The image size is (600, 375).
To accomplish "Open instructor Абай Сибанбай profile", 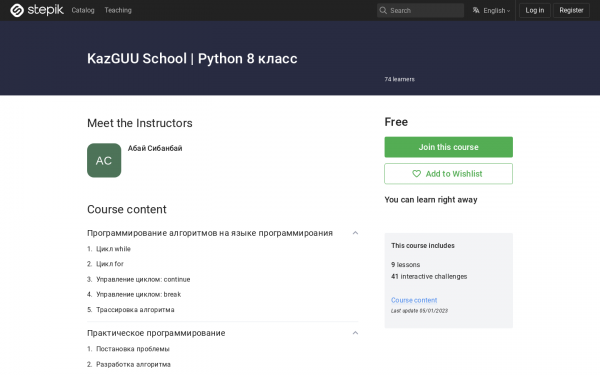I will click(155, 148).
